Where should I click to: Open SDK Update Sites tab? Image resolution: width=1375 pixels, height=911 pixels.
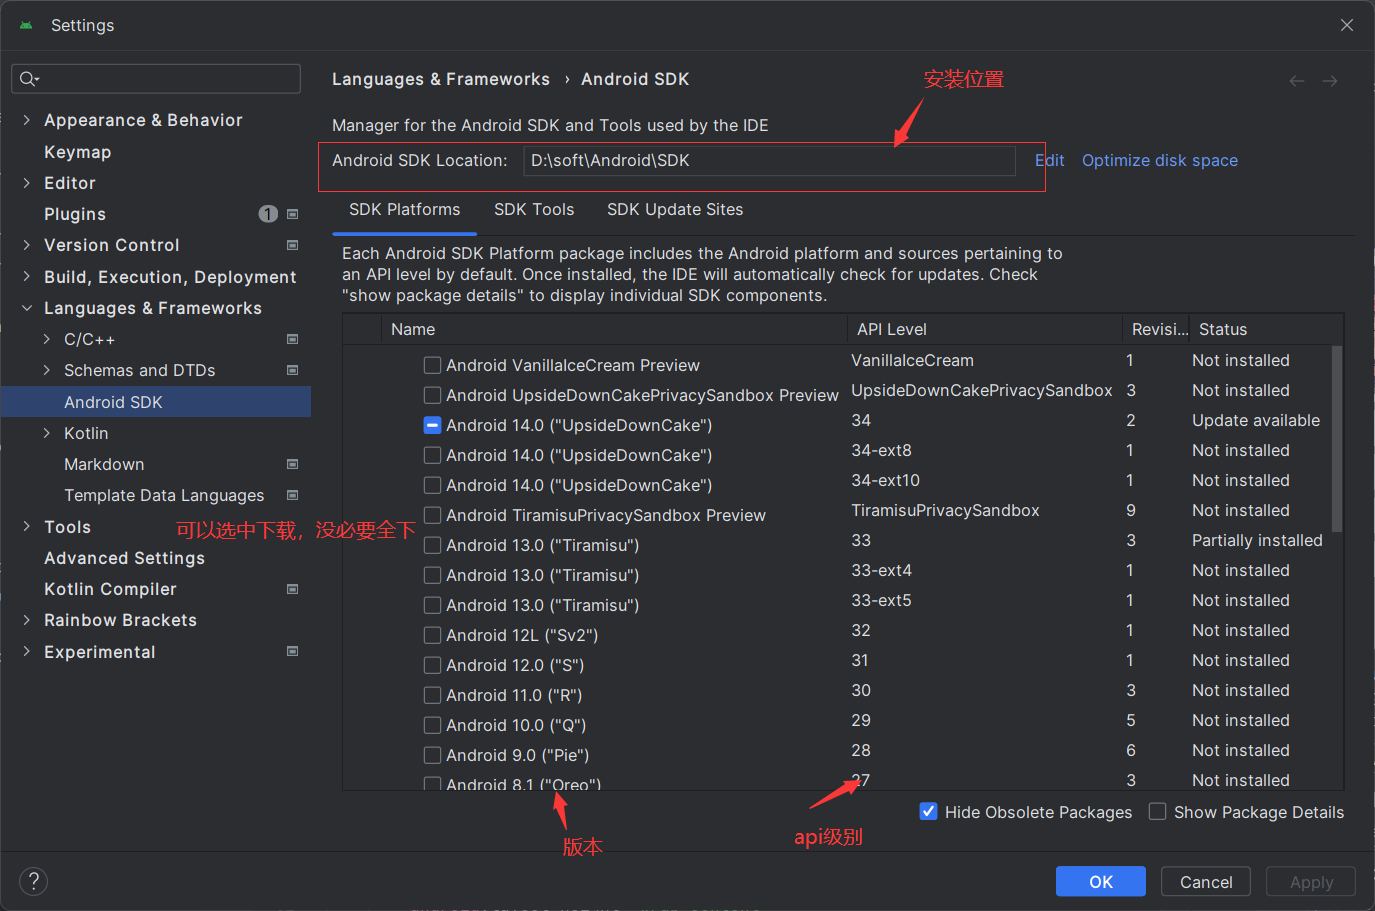(675, 210)
